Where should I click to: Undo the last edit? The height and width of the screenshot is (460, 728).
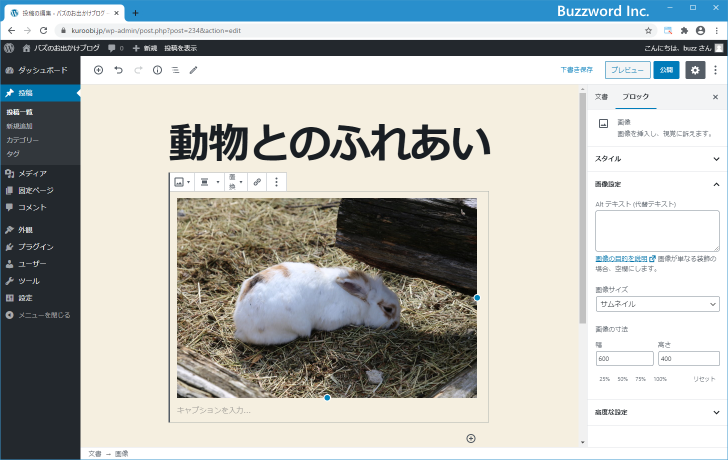click(x=118, y=70)
